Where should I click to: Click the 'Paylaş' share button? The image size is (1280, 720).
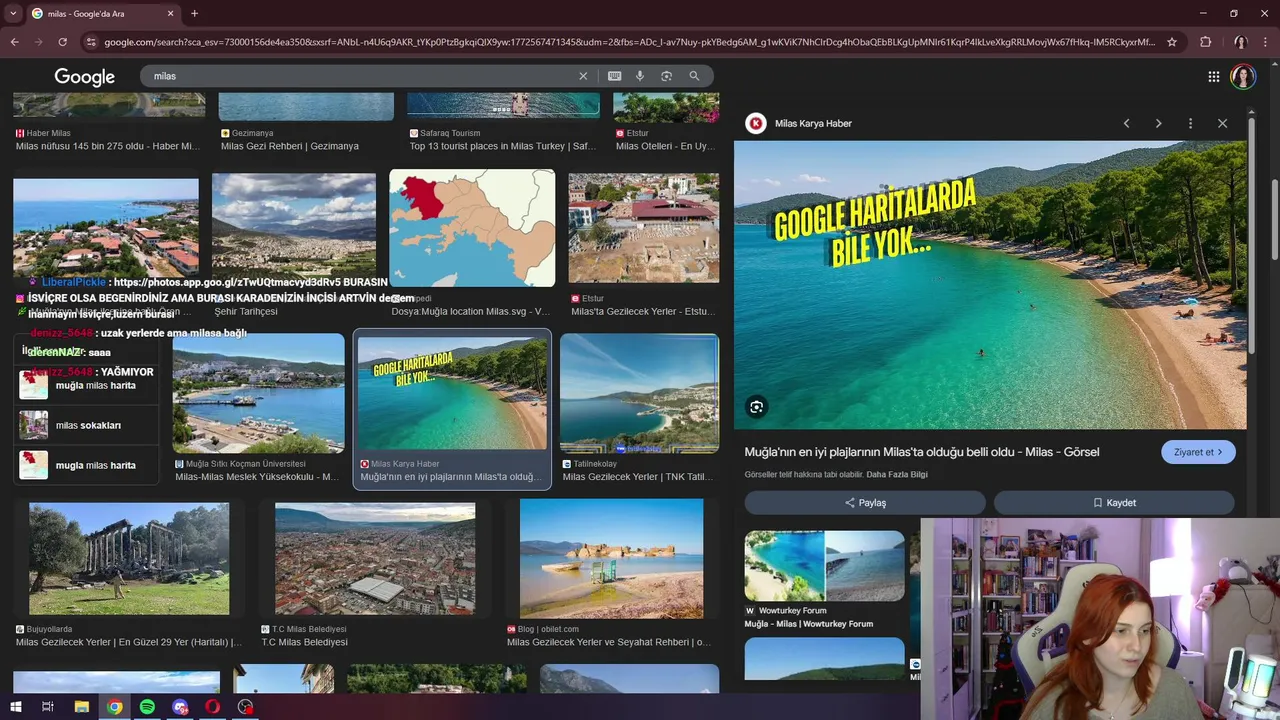pyautogui.click(x=865, y=503)
